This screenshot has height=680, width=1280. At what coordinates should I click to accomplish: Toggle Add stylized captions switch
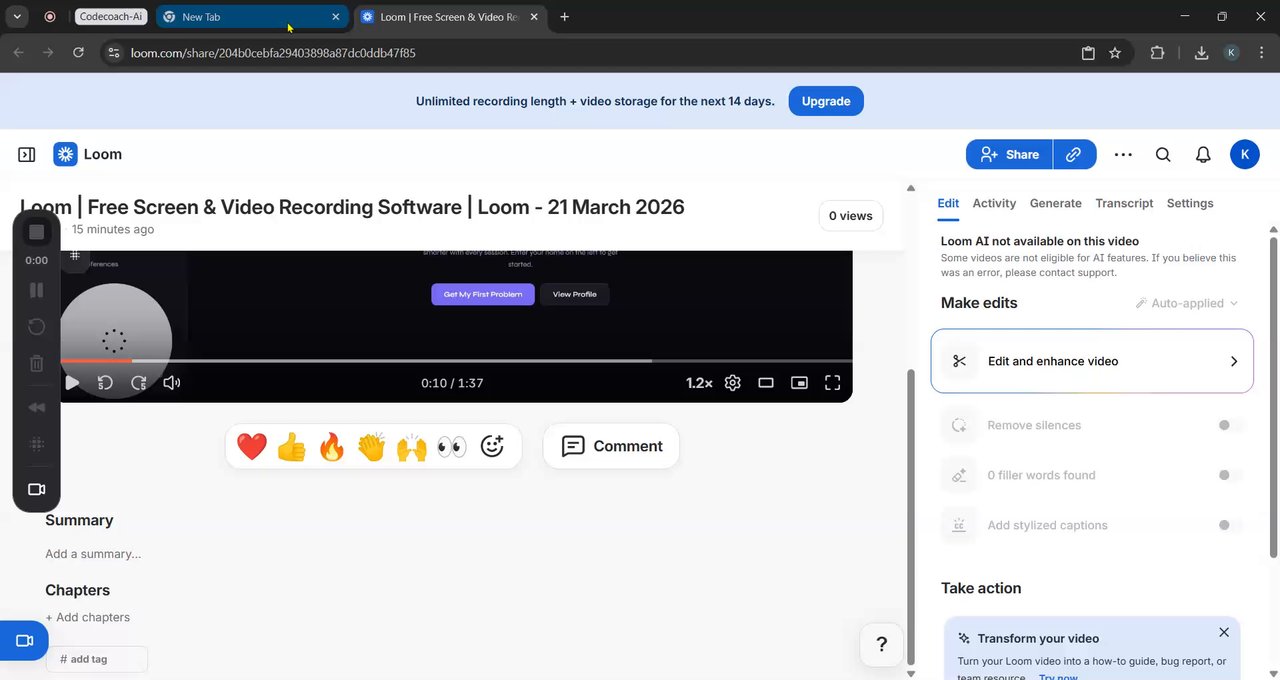[1230, 525]
